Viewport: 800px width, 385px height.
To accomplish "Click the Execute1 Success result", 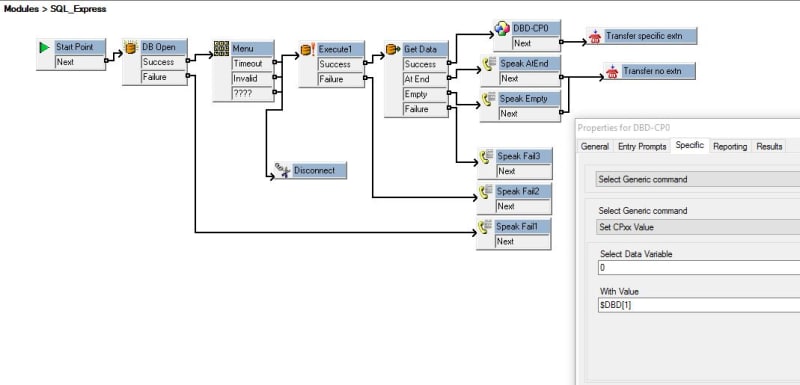I will (x=340, y=64).
